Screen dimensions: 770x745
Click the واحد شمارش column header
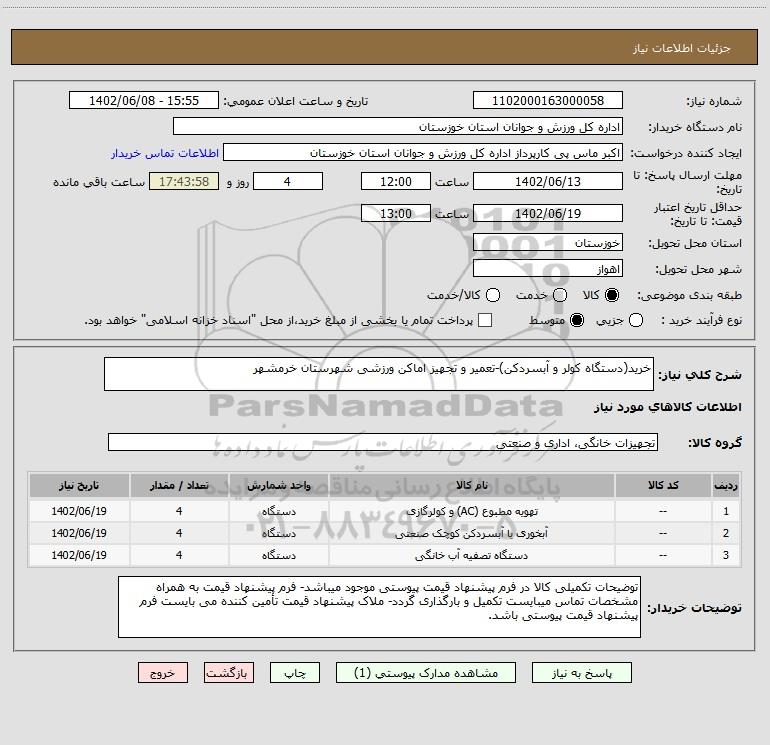click(x=278, y=486)
